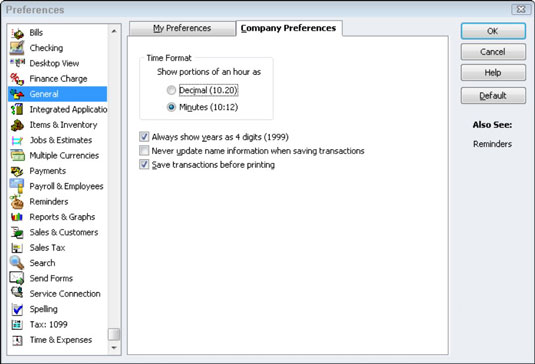This screenshot has width=535, height=364.
Task: Confirm with the OK button
Action: tap(493, 31)
